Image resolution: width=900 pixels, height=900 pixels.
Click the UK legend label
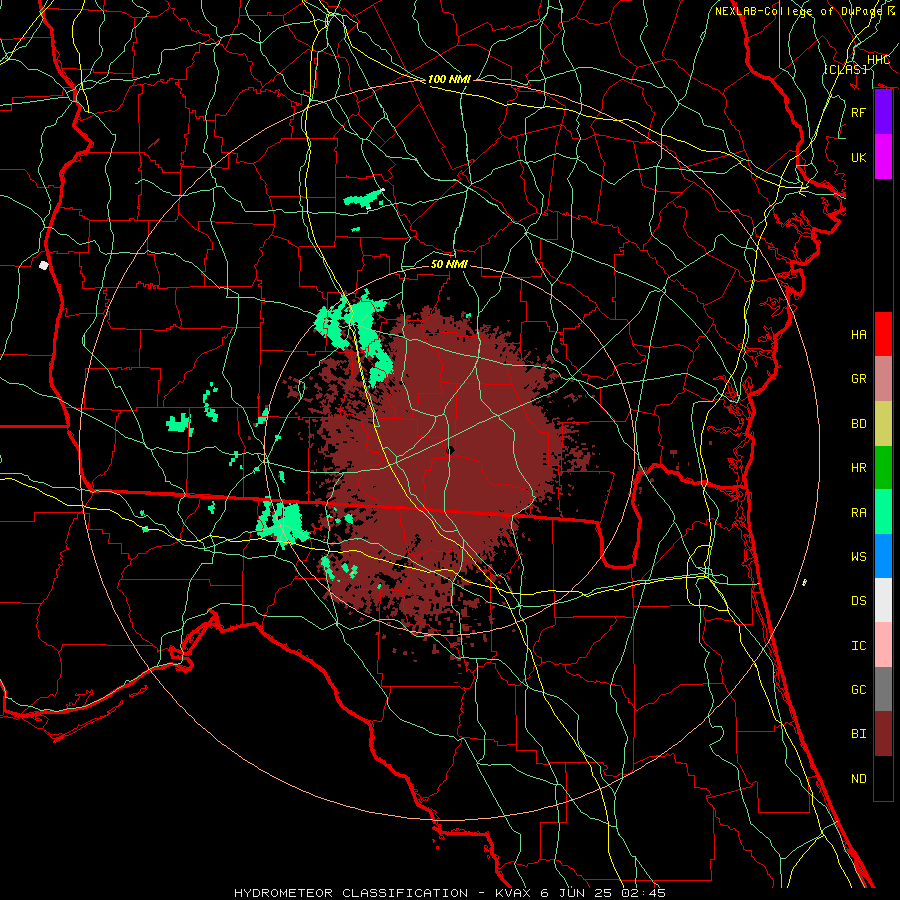859,157
